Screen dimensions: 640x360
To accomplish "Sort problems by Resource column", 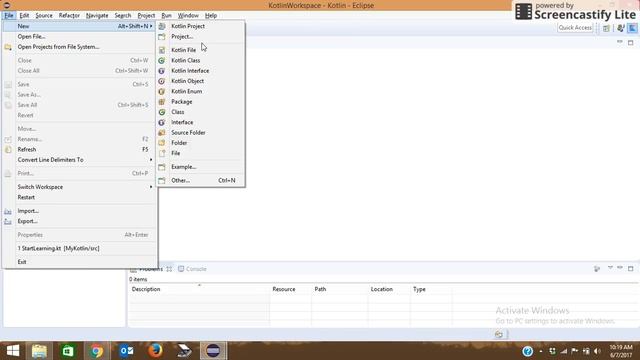I will click(x=290, y=289).
